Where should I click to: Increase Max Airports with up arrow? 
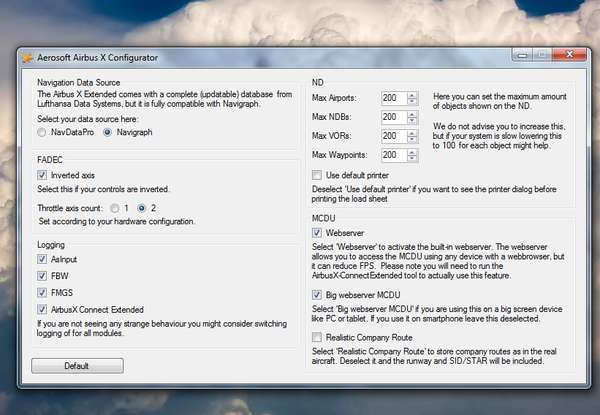413,94
